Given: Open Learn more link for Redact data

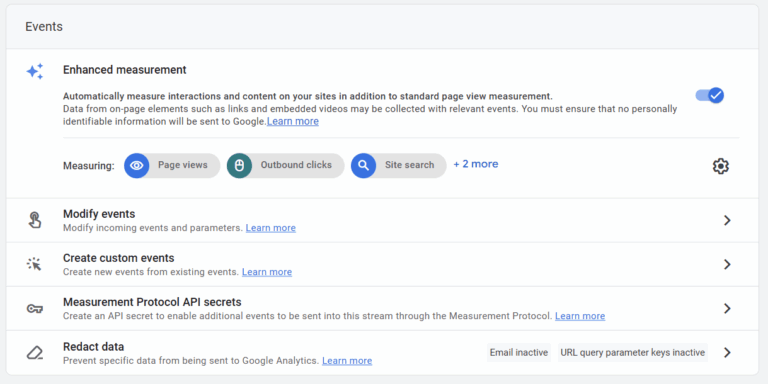Looking at the screenshot, I should click(x=347, y=361).
